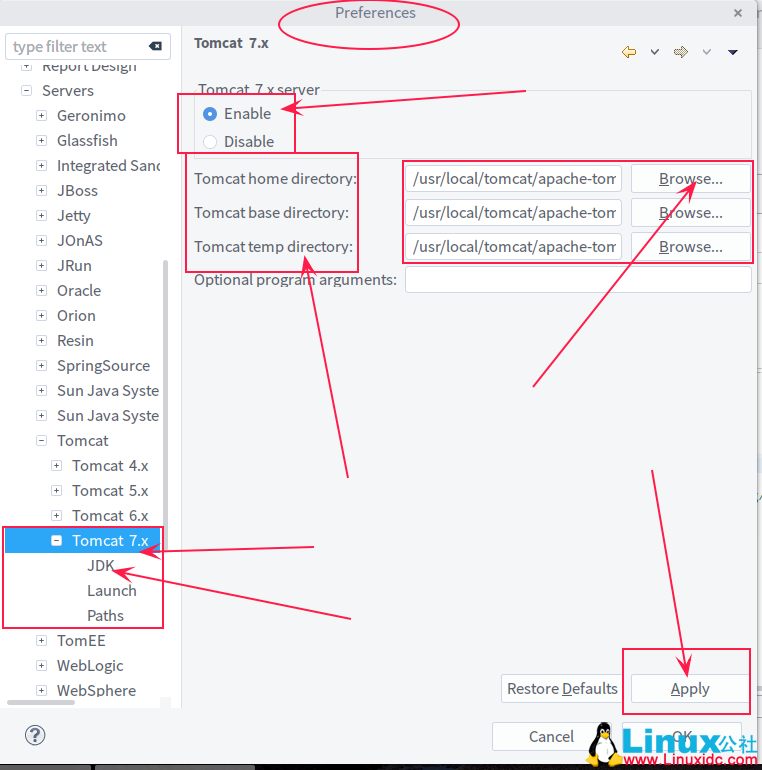This screenshot has width=762, height=770.
Task: Click the Apply button
Action: 690,689
